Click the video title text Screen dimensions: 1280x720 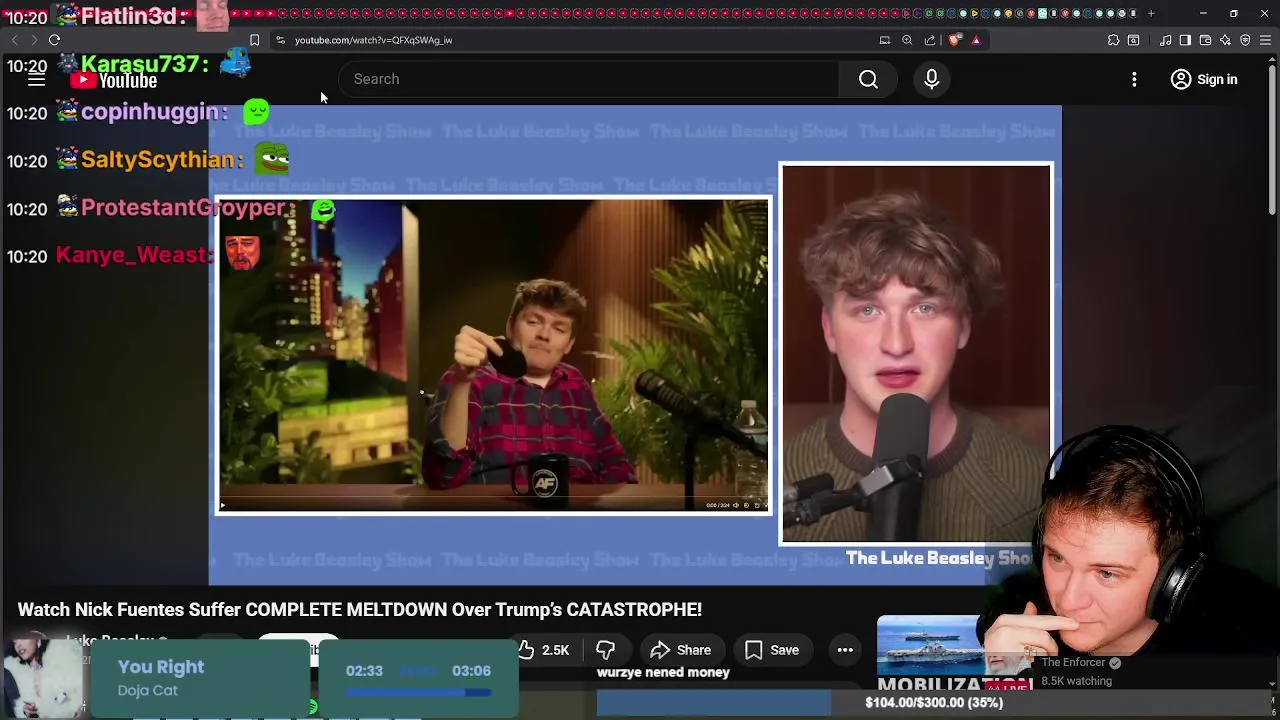[360, 609]
